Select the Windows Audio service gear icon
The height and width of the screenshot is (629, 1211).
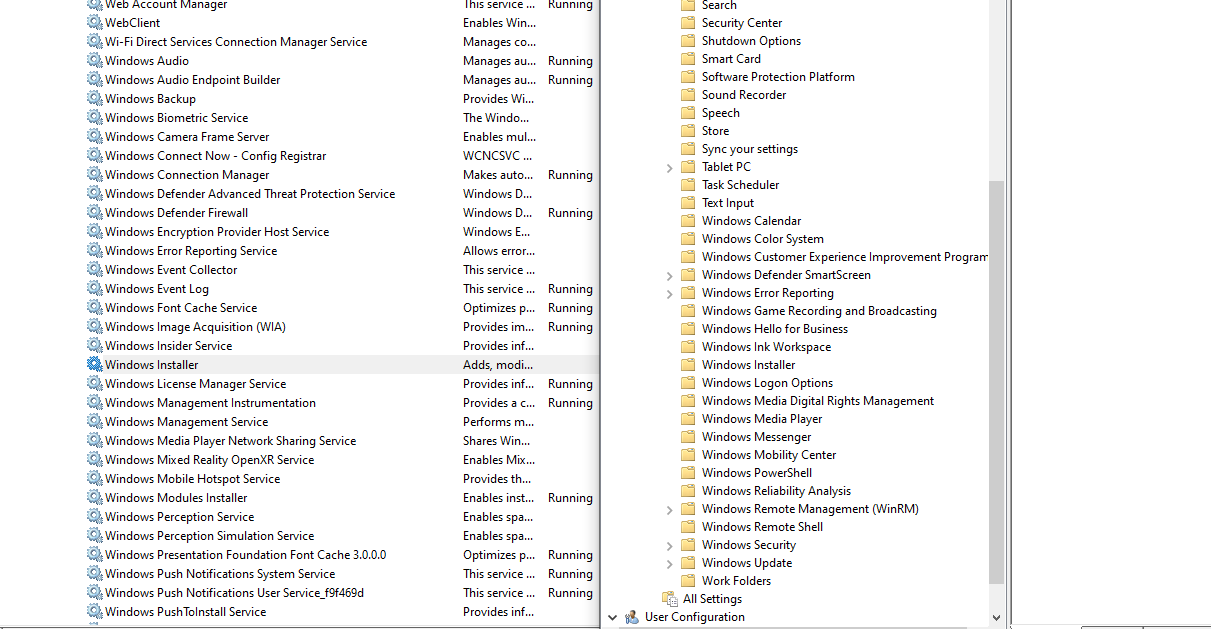(95, 61)
